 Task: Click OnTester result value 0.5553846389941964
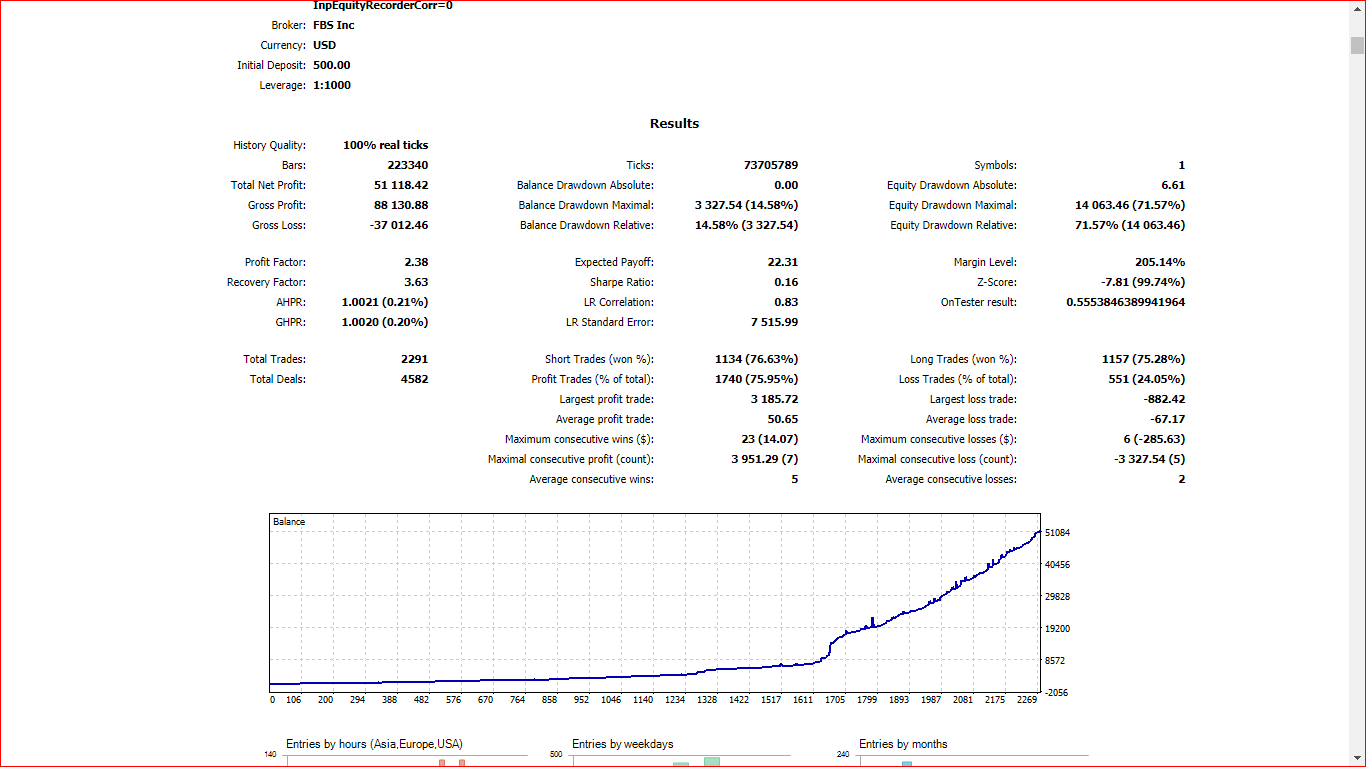(1126, 302)
